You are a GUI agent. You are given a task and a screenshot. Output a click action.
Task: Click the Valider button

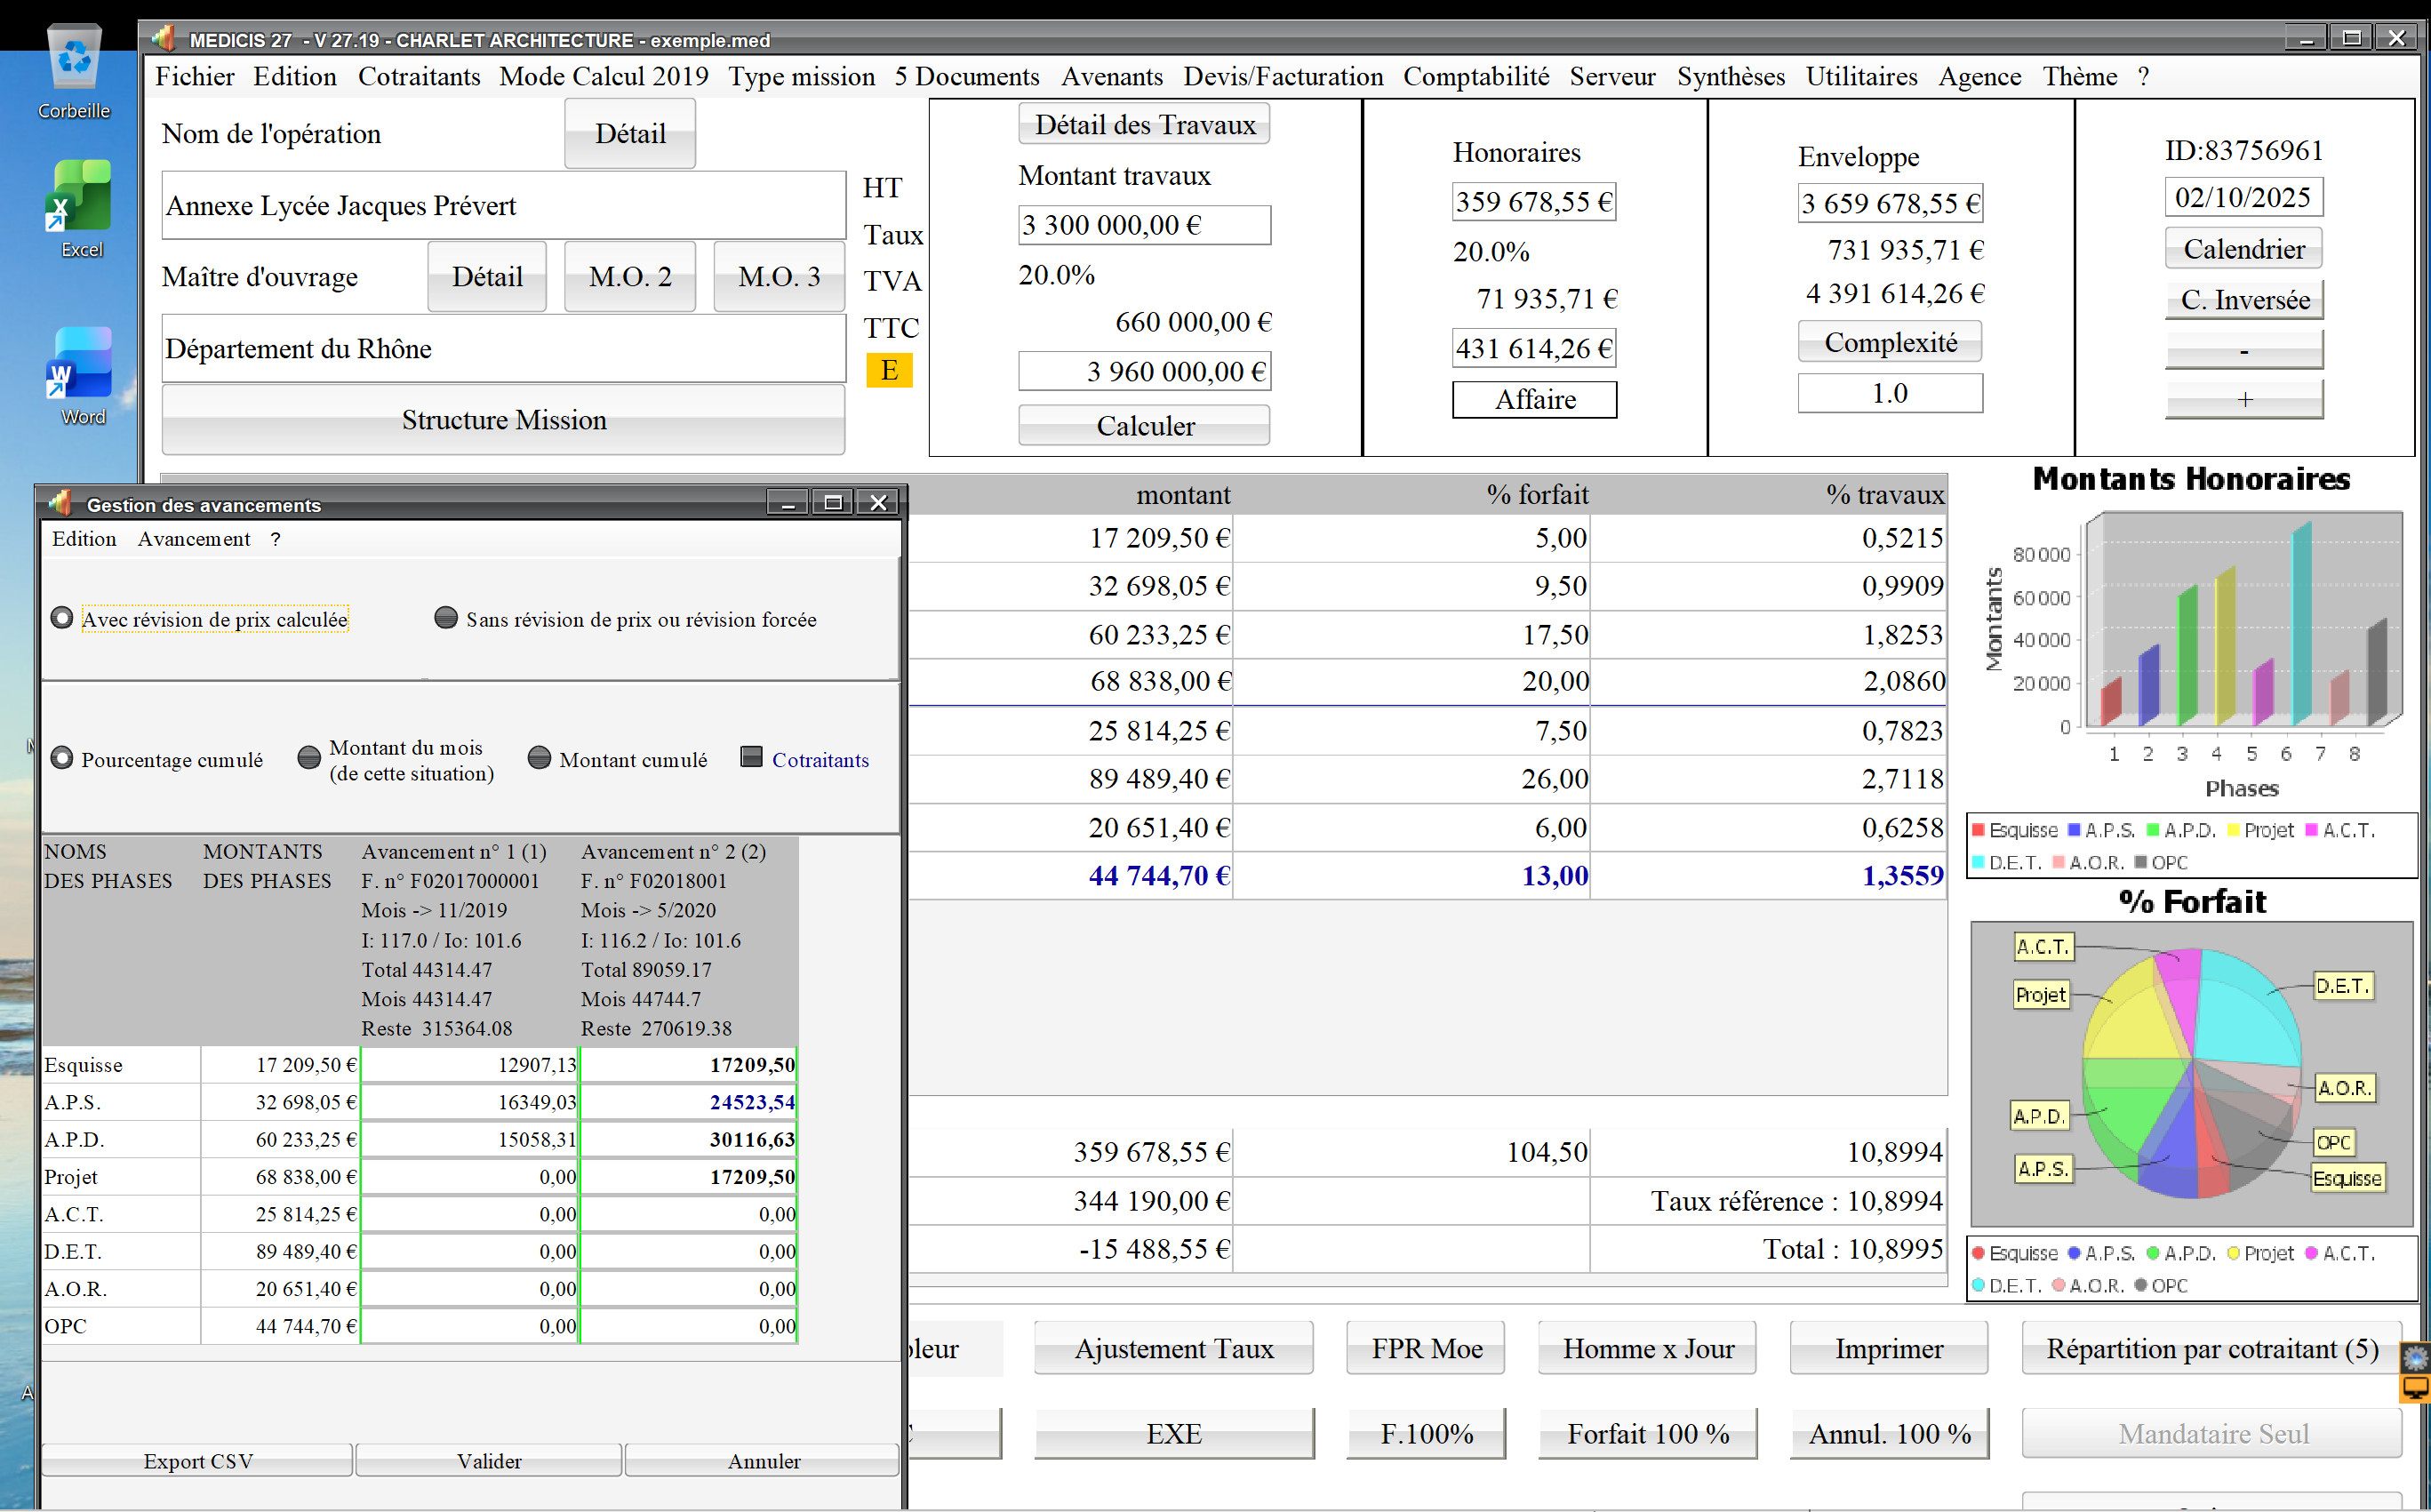coord(489,1461)
